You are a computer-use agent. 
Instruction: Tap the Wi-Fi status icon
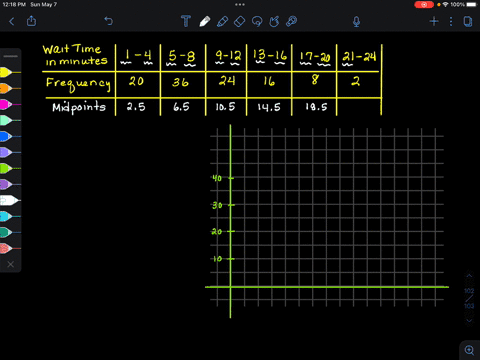[445, 5]
